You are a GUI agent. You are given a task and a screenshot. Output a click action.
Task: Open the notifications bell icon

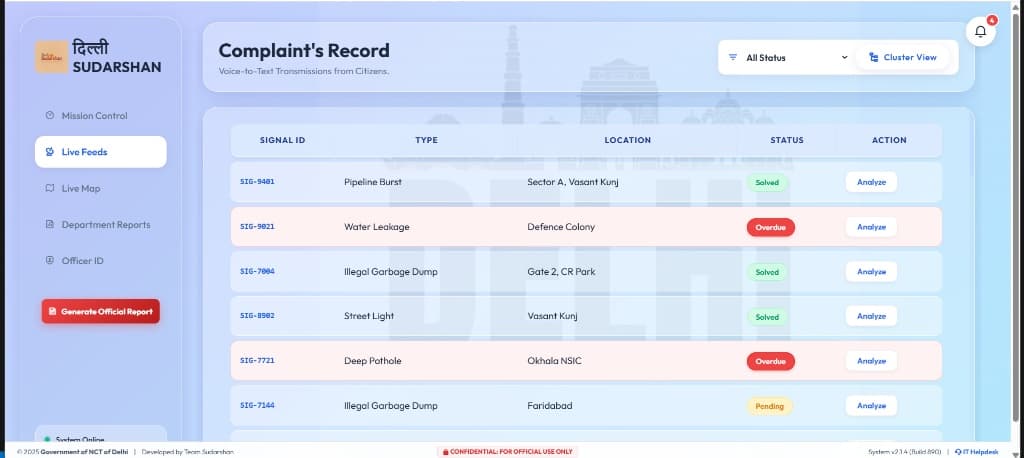coord(980,31)
